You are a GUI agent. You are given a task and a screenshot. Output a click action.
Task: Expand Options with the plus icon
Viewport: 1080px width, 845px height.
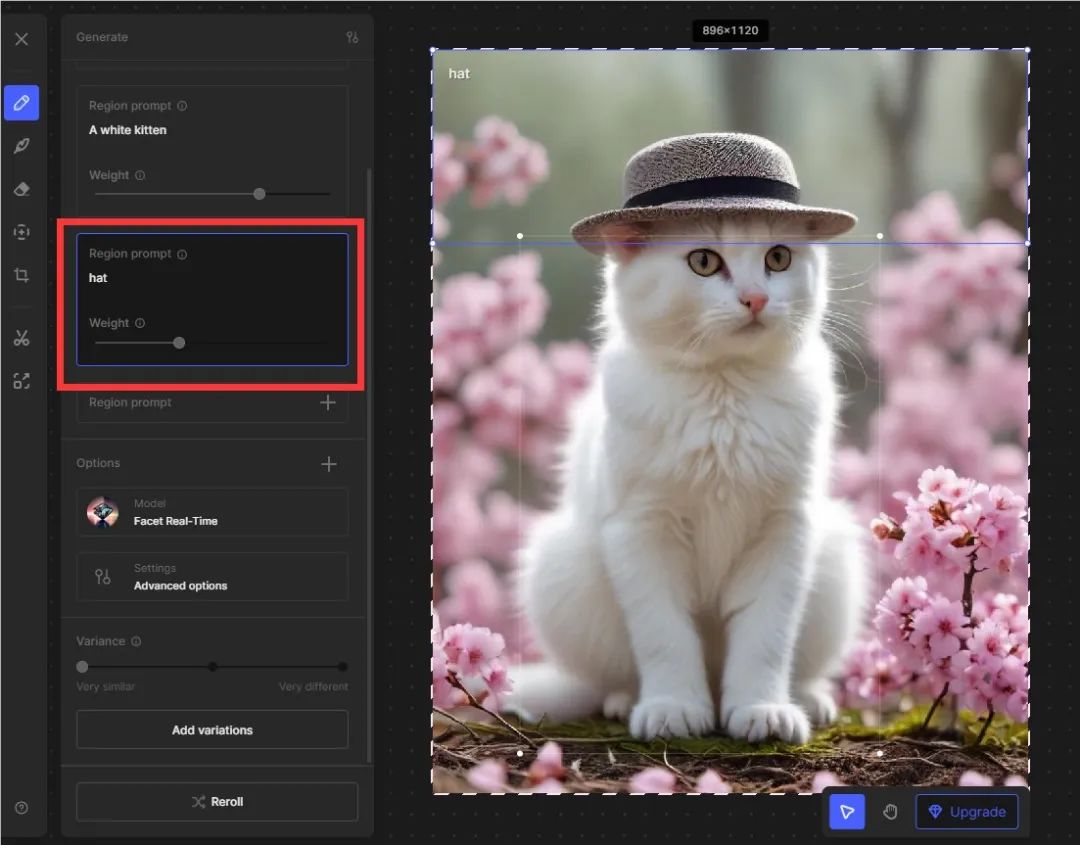point(328,464)
